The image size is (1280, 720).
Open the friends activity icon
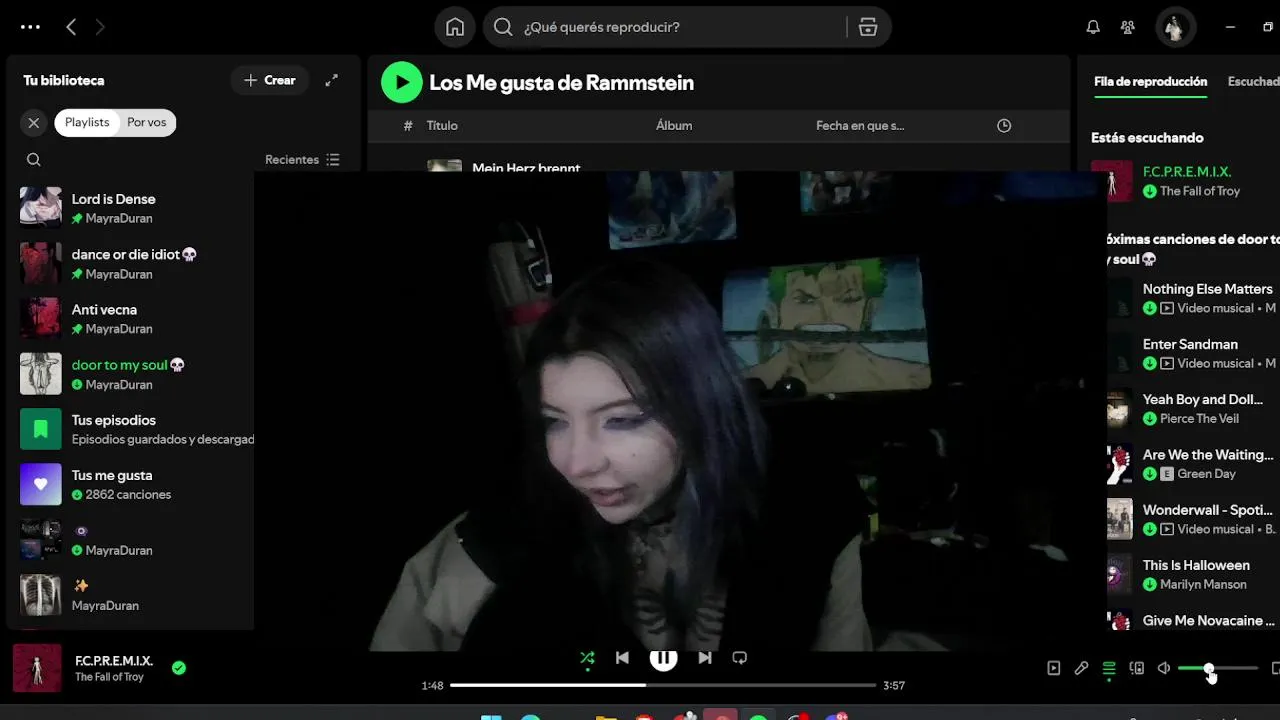(x=1128, y=28)
